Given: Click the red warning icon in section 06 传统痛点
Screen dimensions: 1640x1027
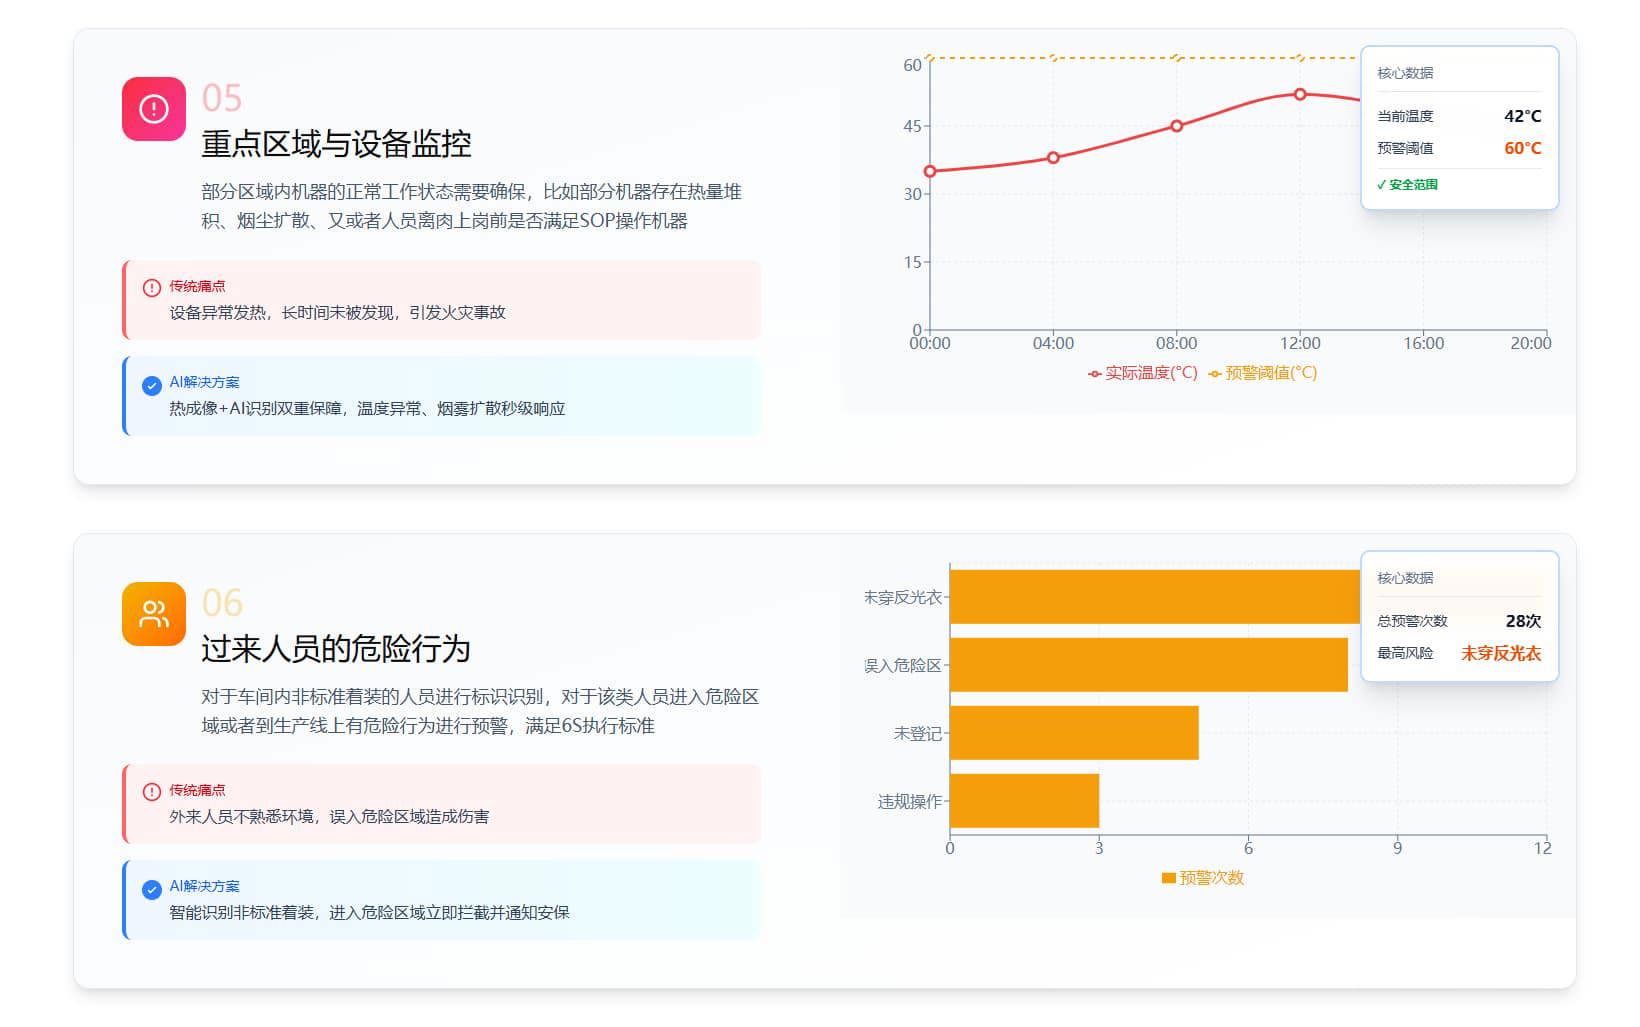Looking at the screenshot, I should point(152,792).
